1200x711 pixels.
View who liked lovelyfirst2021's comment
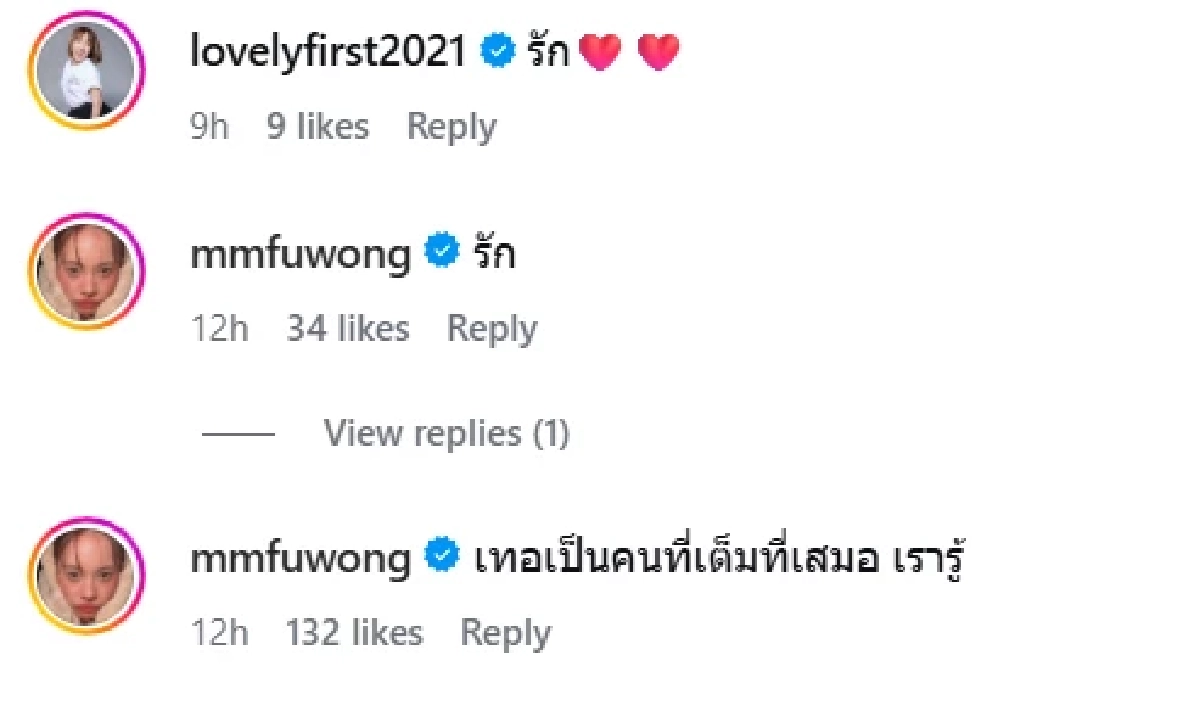click(x=317, y=126)
